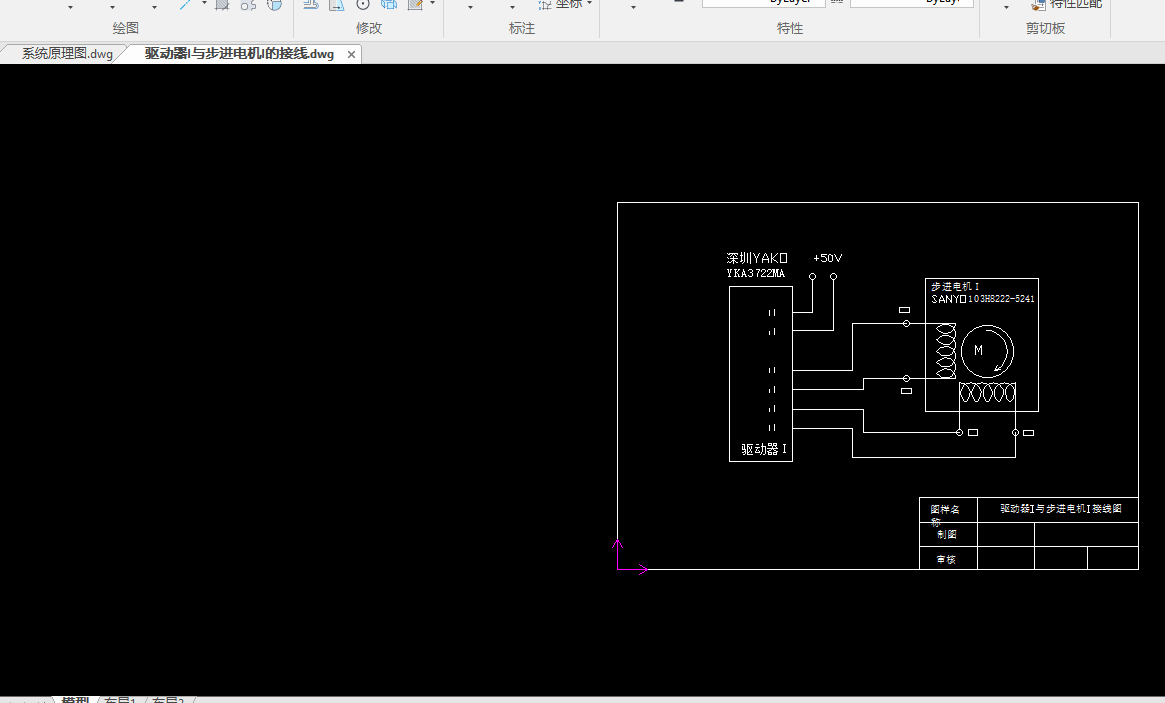Click the motor M circle symbol

987,351
